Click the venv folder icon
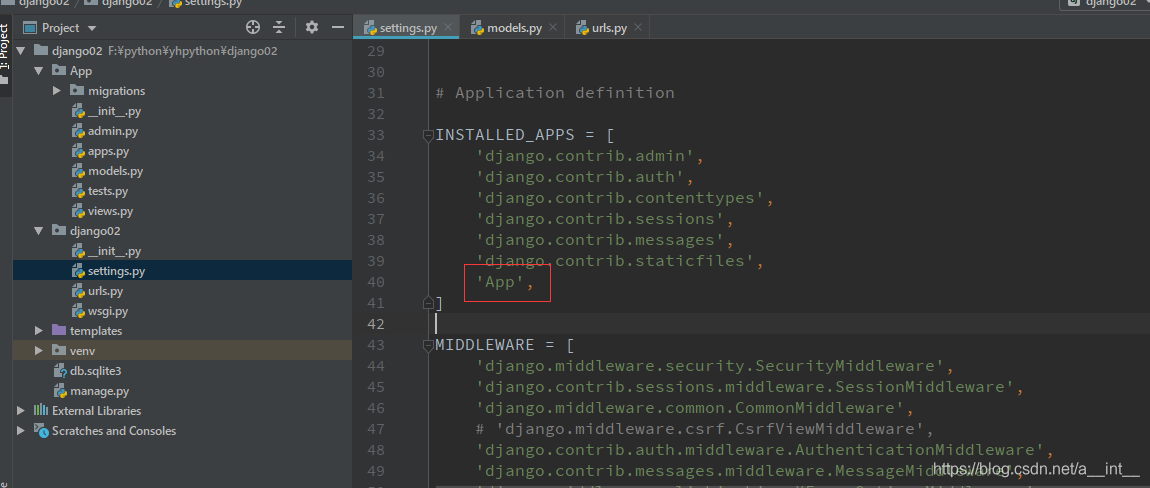This screenshot has height=488, width=1150. coord(59,351)
